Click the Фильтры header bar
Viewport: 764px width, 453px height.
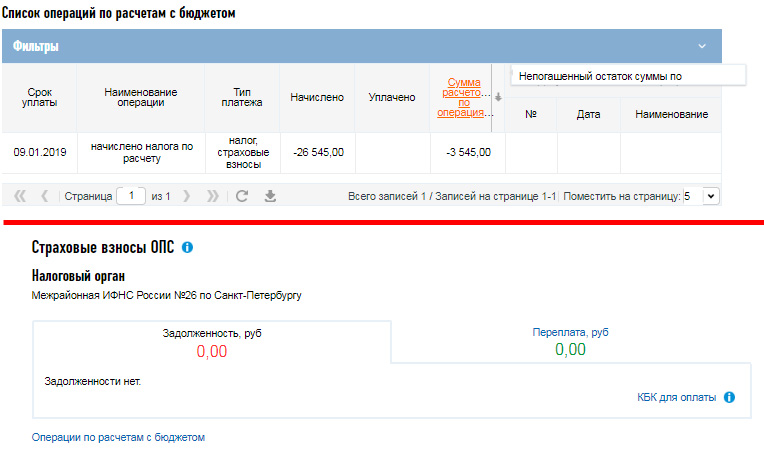[x=362, y=46]
